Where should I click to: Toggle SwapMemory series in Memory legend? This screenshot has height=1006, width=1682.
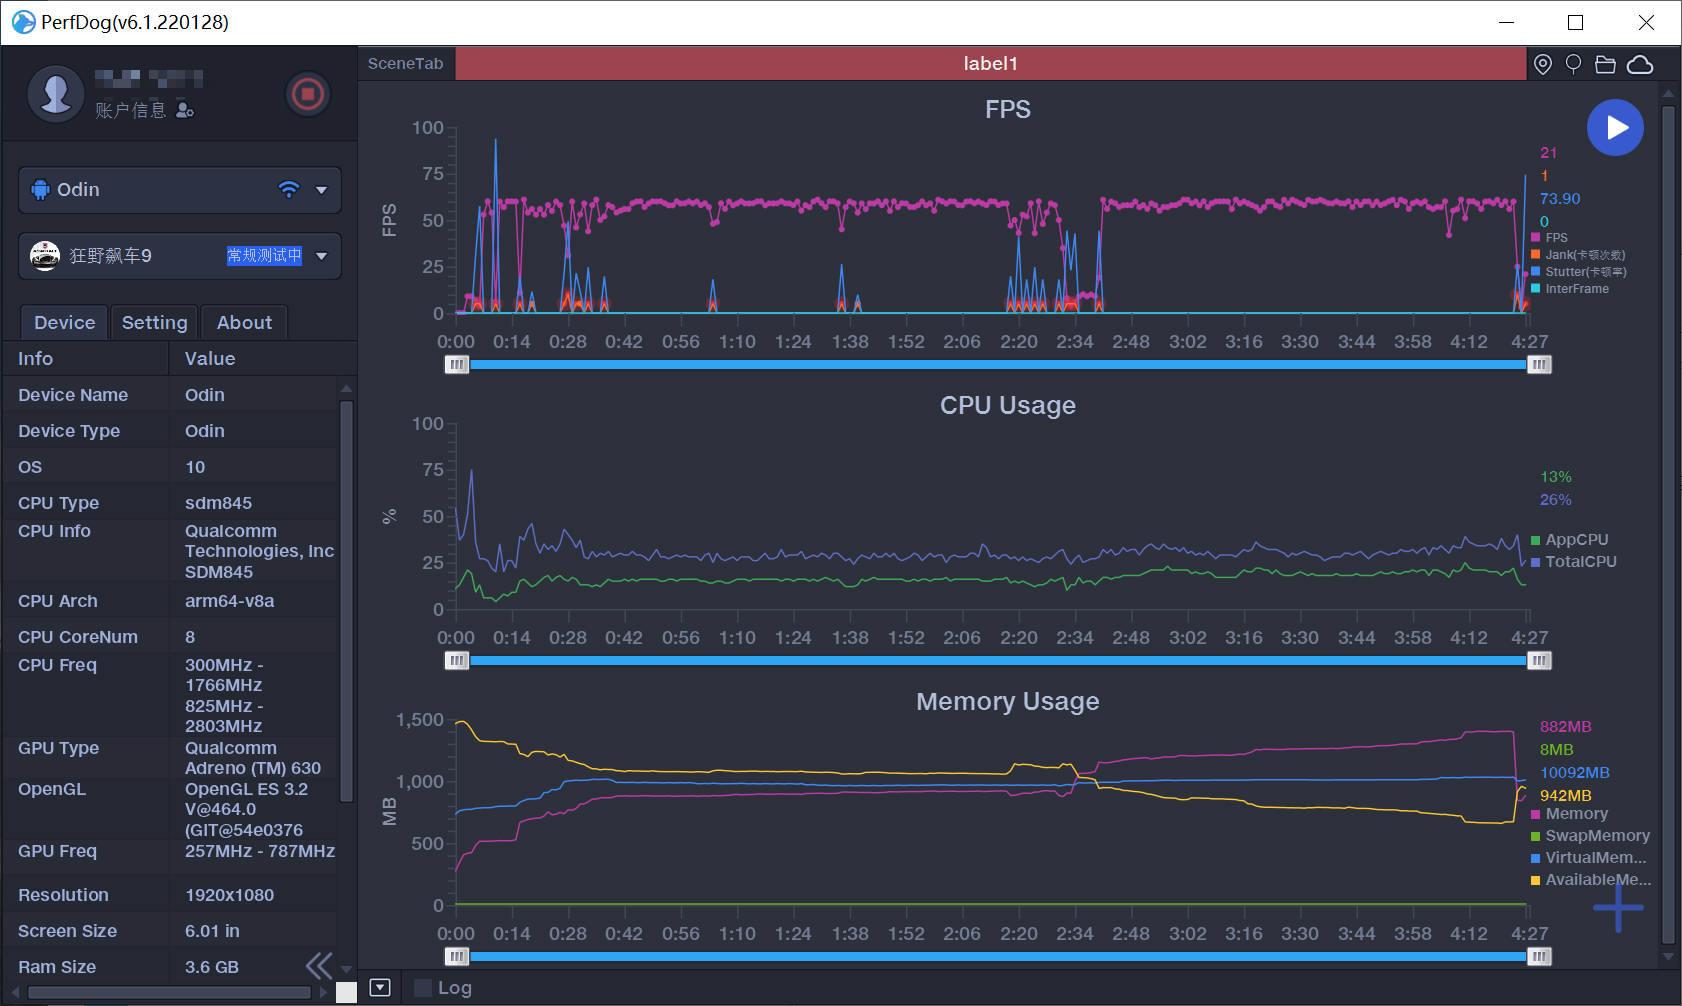click(1595, 836)
